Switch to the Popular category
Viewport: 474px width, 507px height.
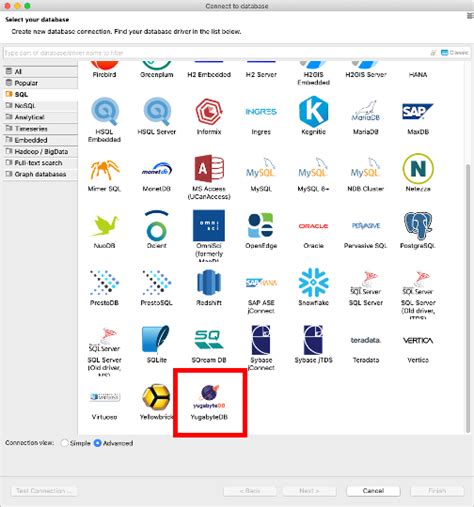click(x=41, y=83)
